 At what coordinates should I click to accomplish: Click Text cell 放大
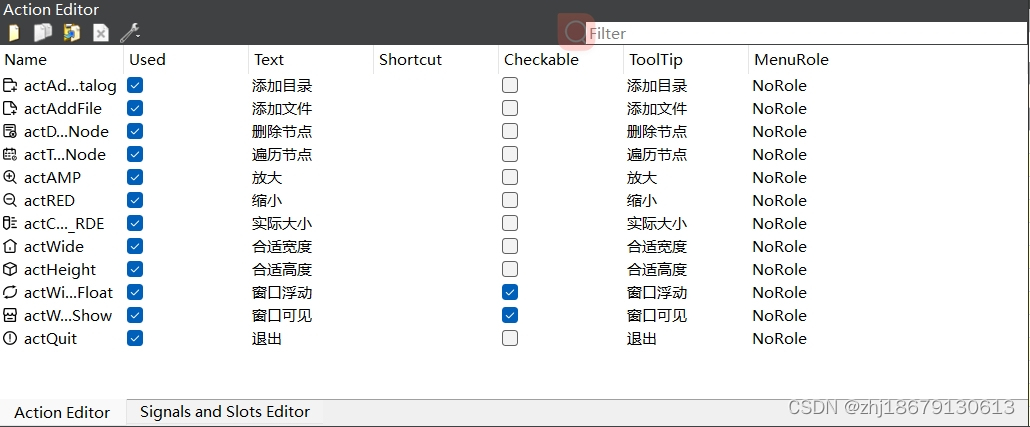(x=267, y=177)
